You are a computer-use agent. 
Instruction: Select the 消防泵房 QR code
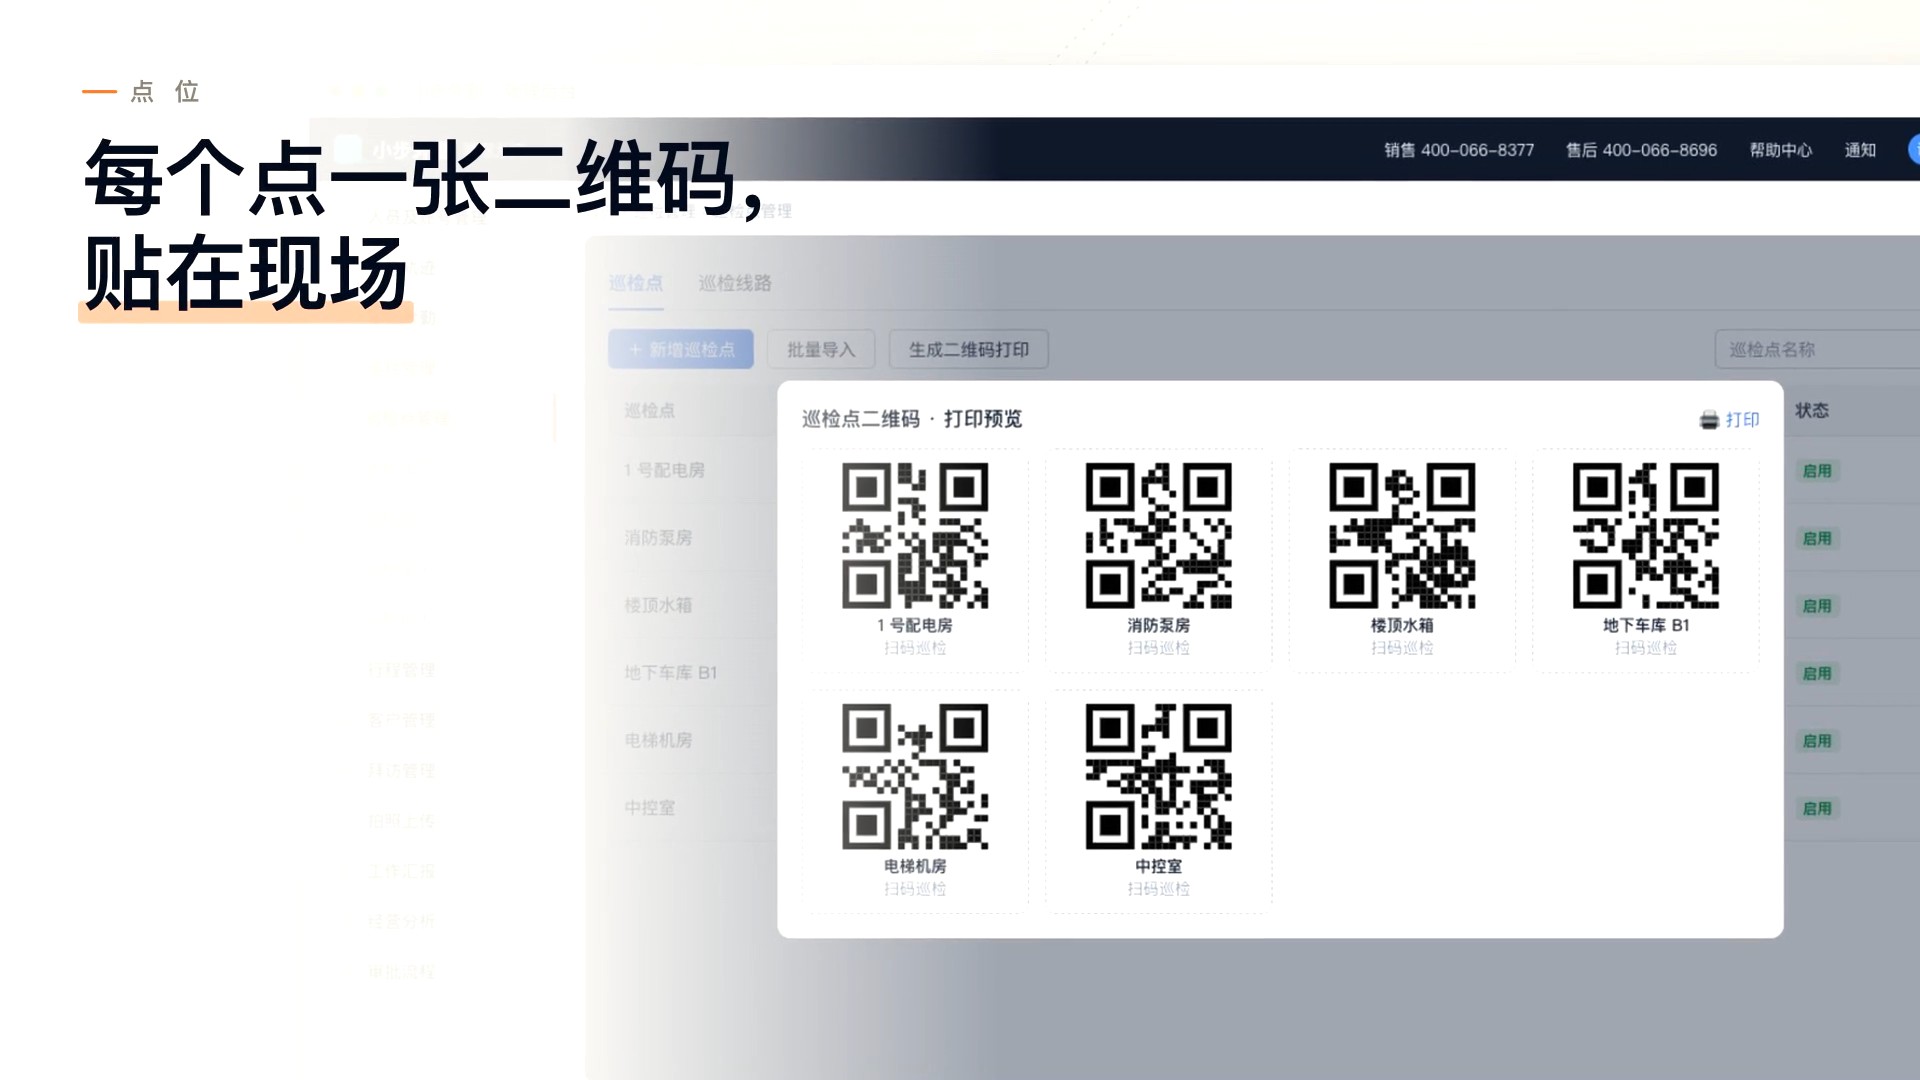click(x=1158, y=535)
